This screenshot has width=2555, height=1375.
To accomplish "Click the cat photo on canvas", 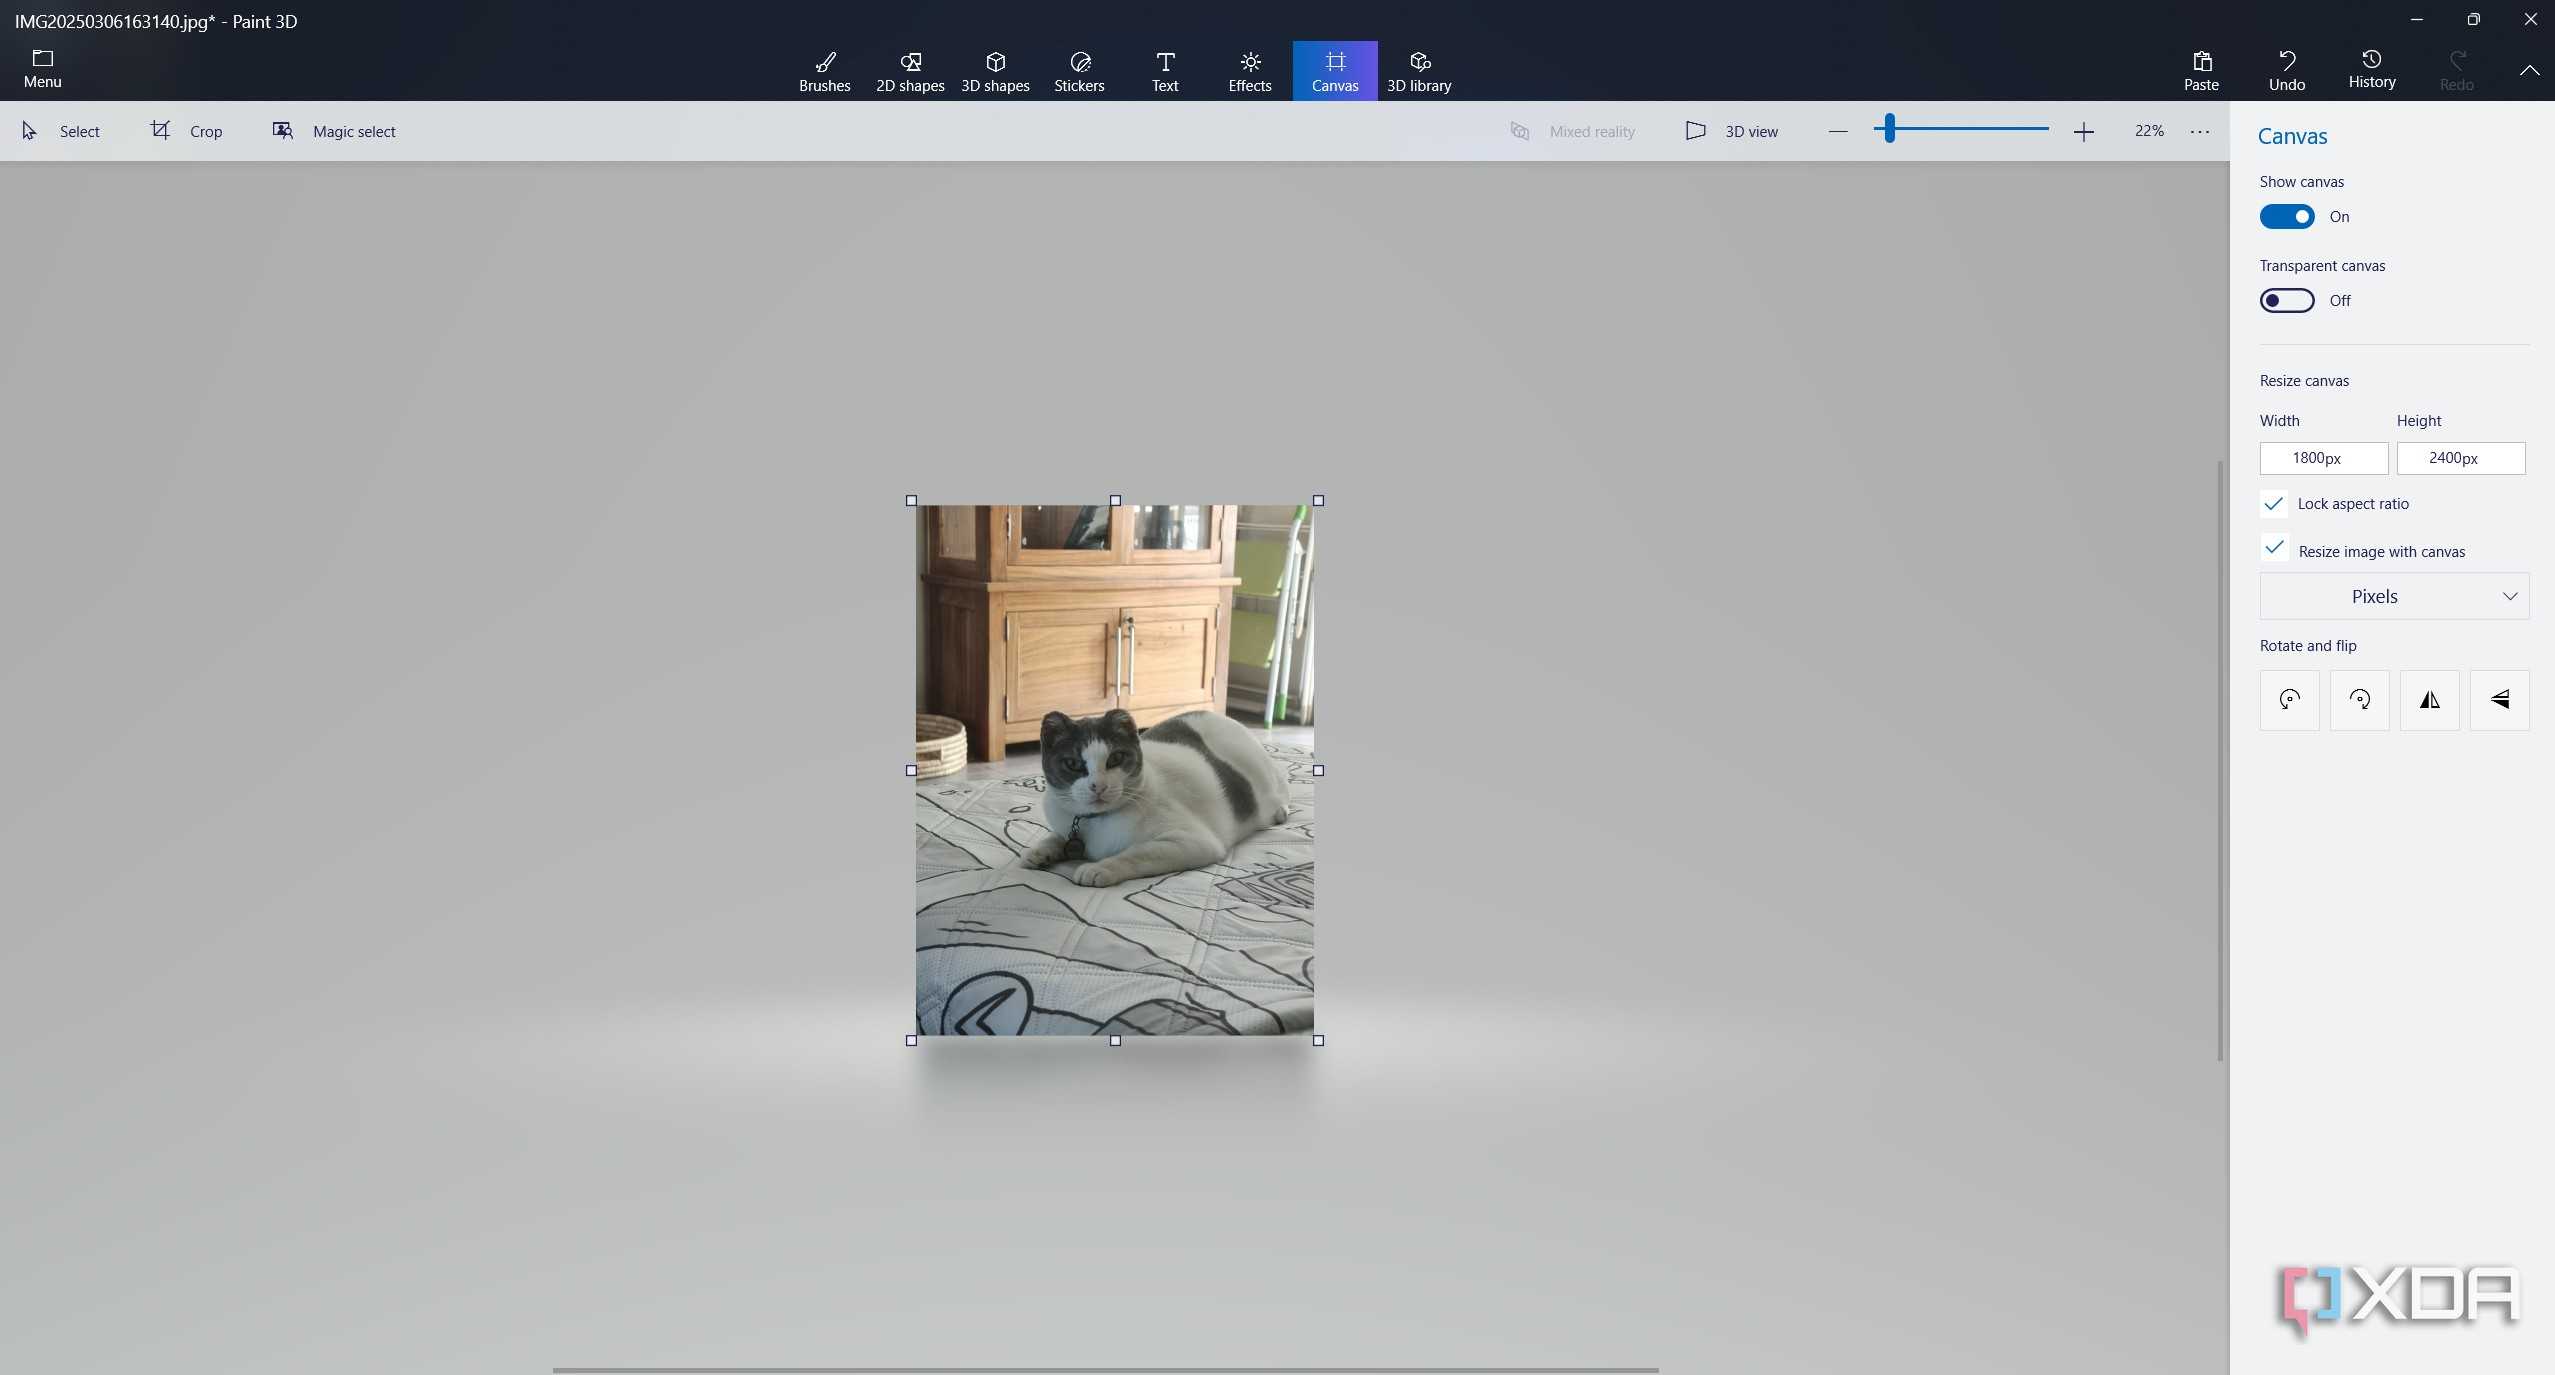I will point(1114,770).
